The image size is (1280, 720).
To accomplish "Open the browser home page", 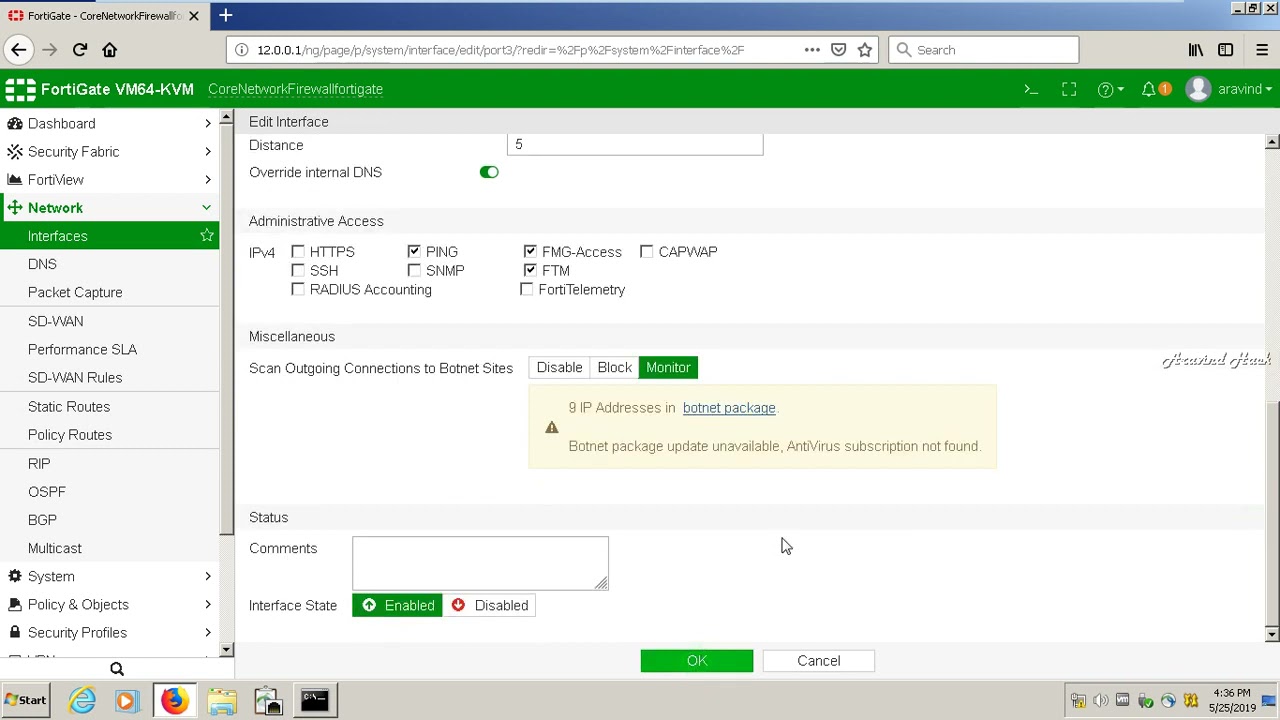I will point(110,50).
